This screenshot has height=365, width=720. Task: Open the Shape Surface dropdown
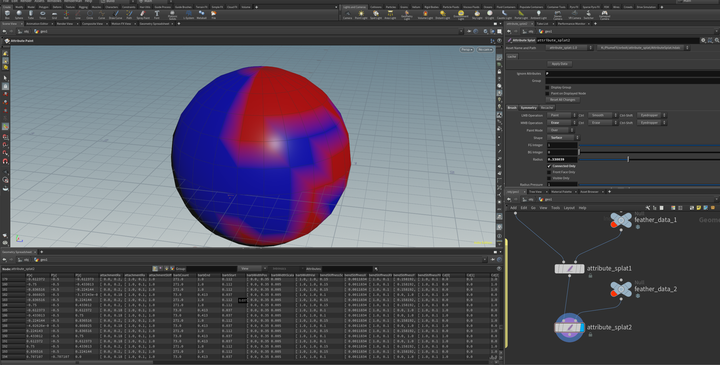click(x=563, y=137)
